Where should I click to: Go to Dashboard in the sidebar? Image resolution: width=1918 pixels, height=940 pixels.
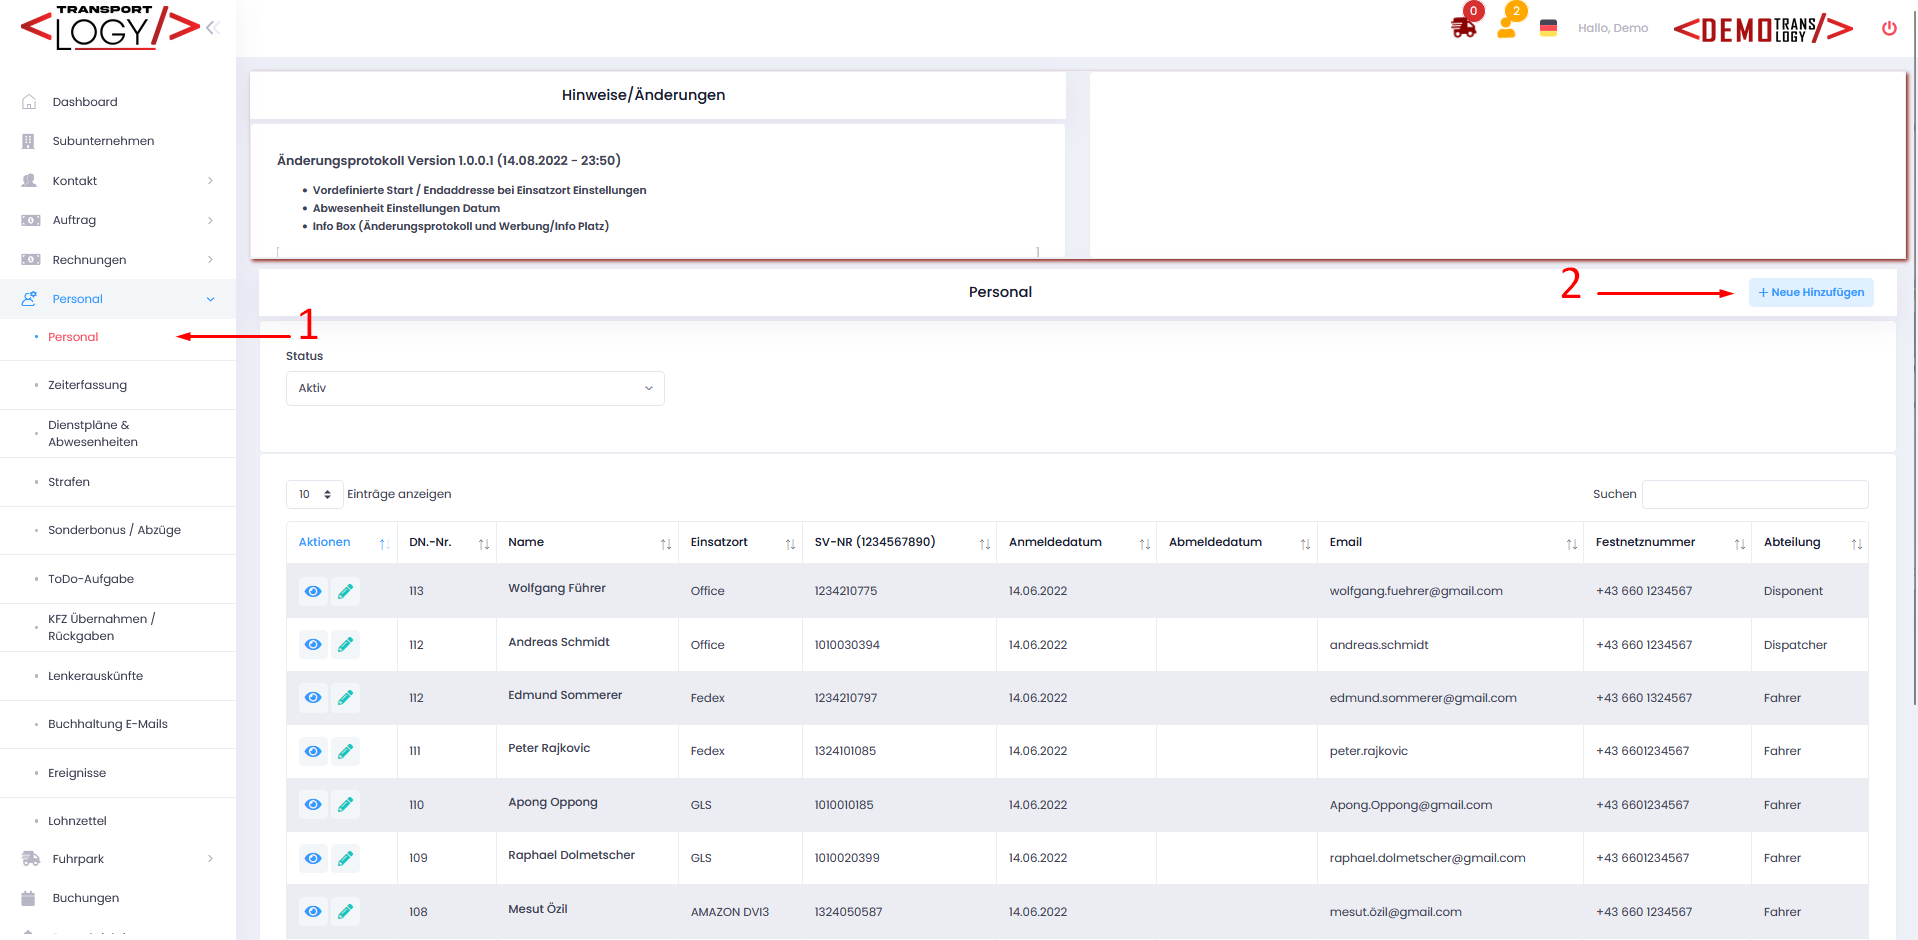point(85,102)
